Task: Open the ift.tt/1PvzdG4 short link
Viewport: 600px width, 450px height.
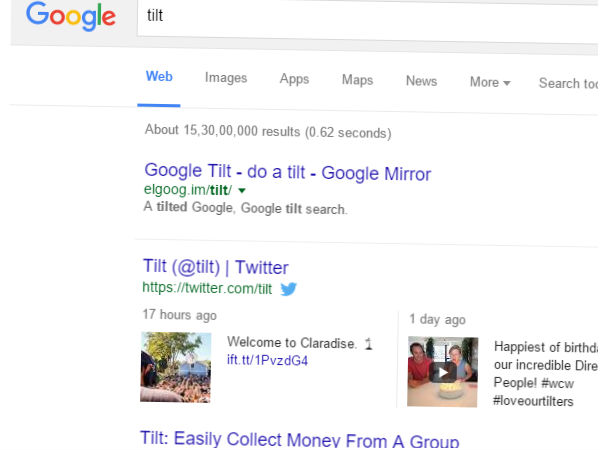Action: click(x=267, y=360)
